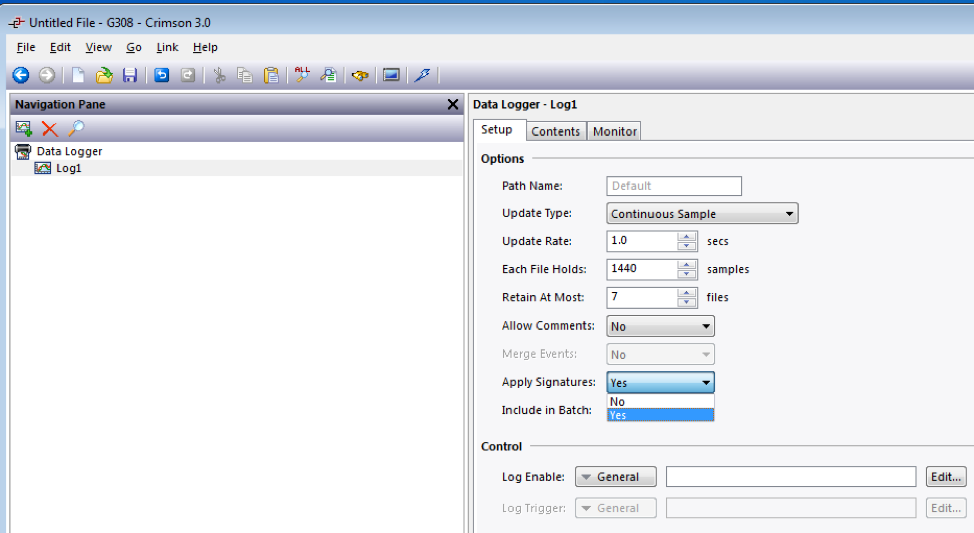Increase Retain At Most files value
This screenshot has width=974, height=533.
pyautogui.click(x=686, y=292)
